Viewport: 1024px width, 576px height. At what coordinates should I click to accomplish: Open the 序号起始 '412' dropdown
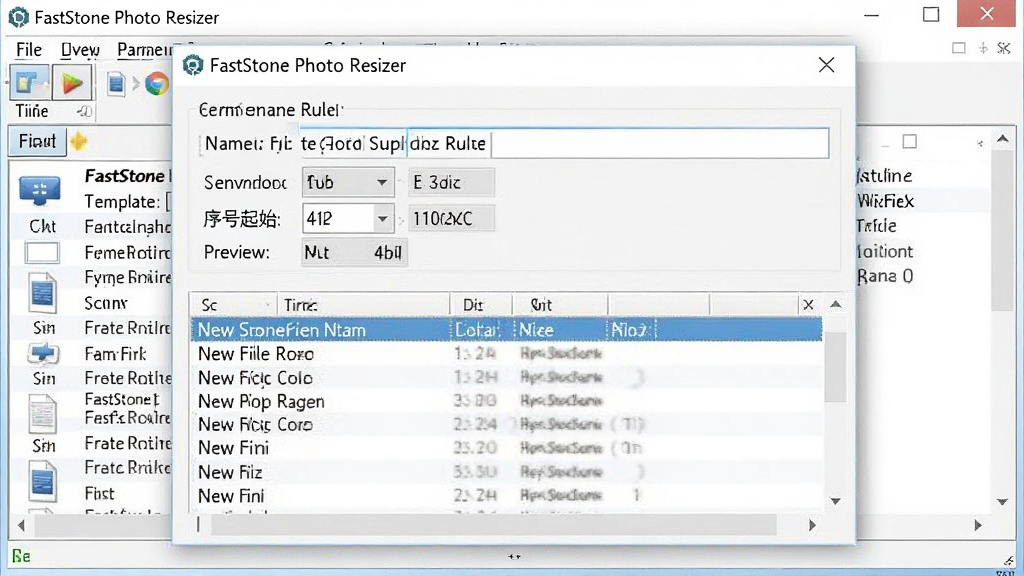click(383, 219)
